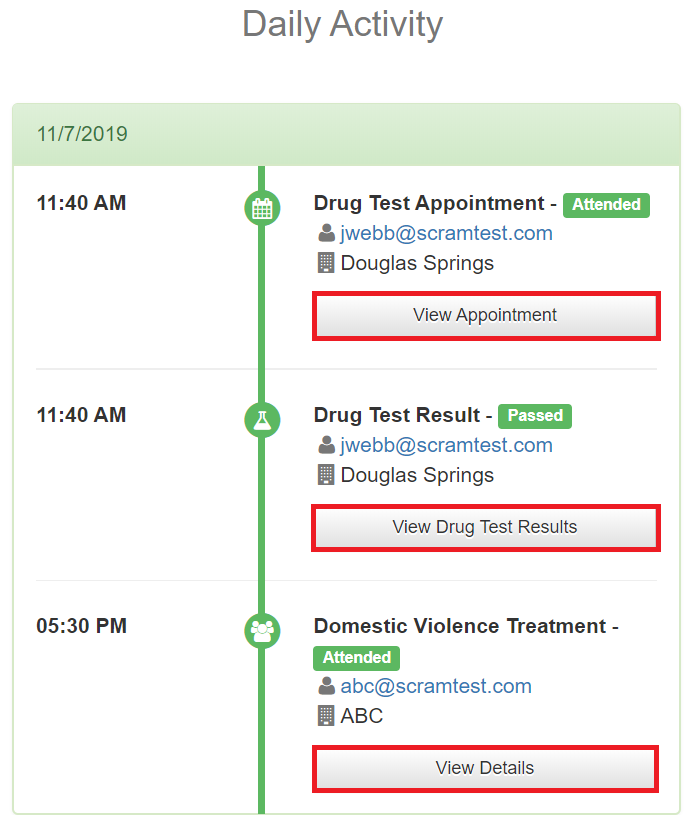Open the View Appointment button

486,316
